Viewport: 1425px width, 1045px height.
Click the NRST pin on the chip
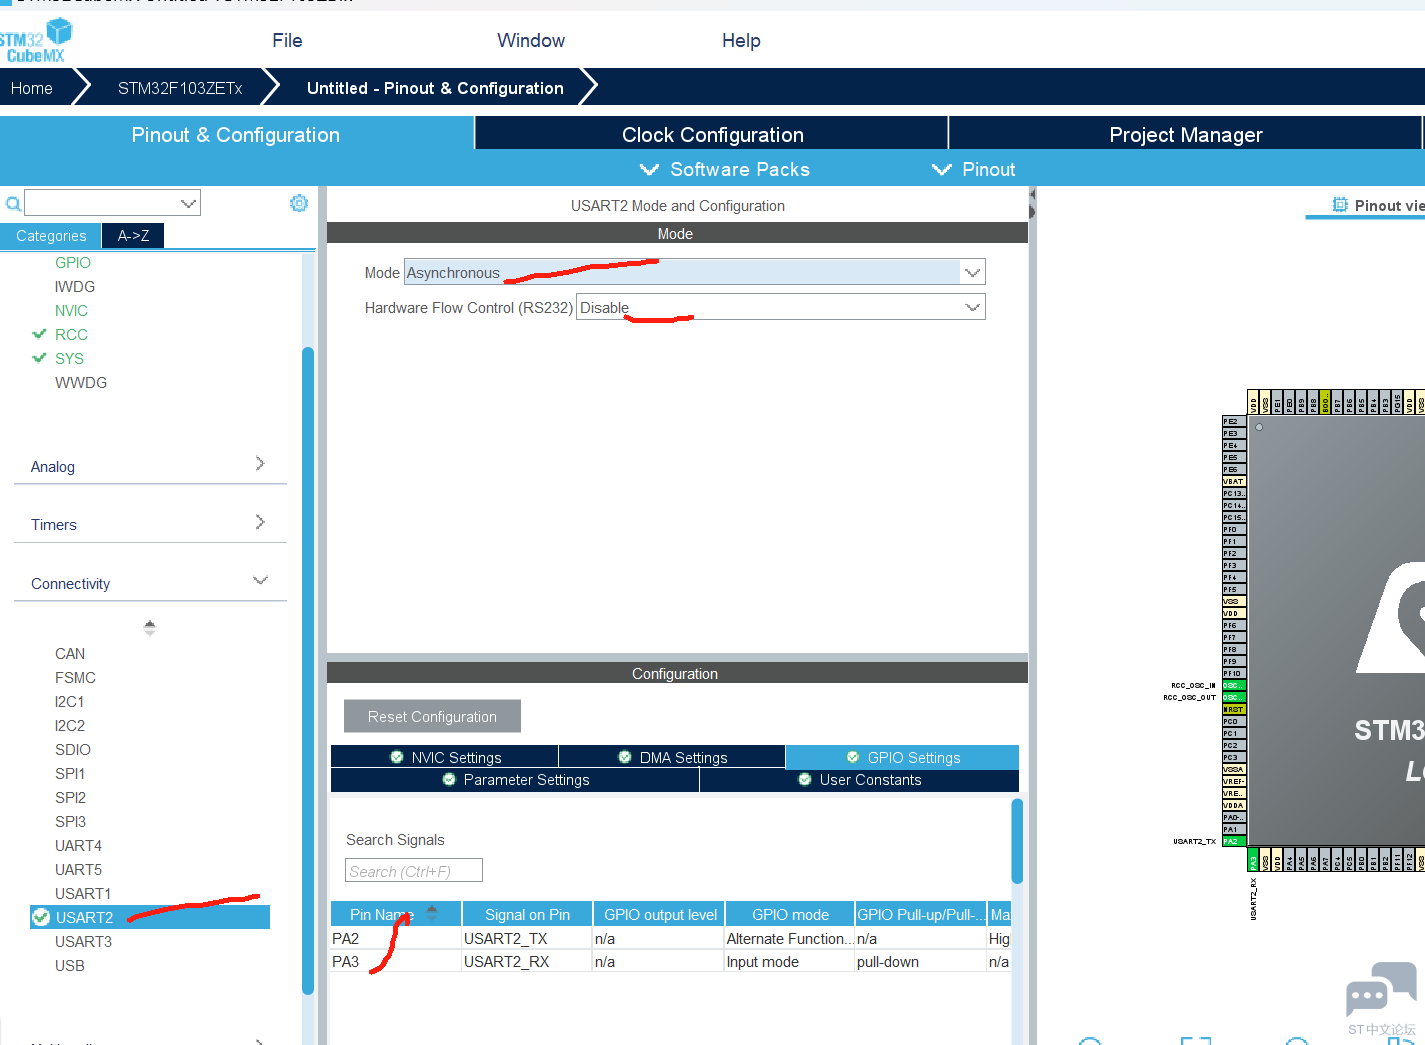[x=1234, y=709]
